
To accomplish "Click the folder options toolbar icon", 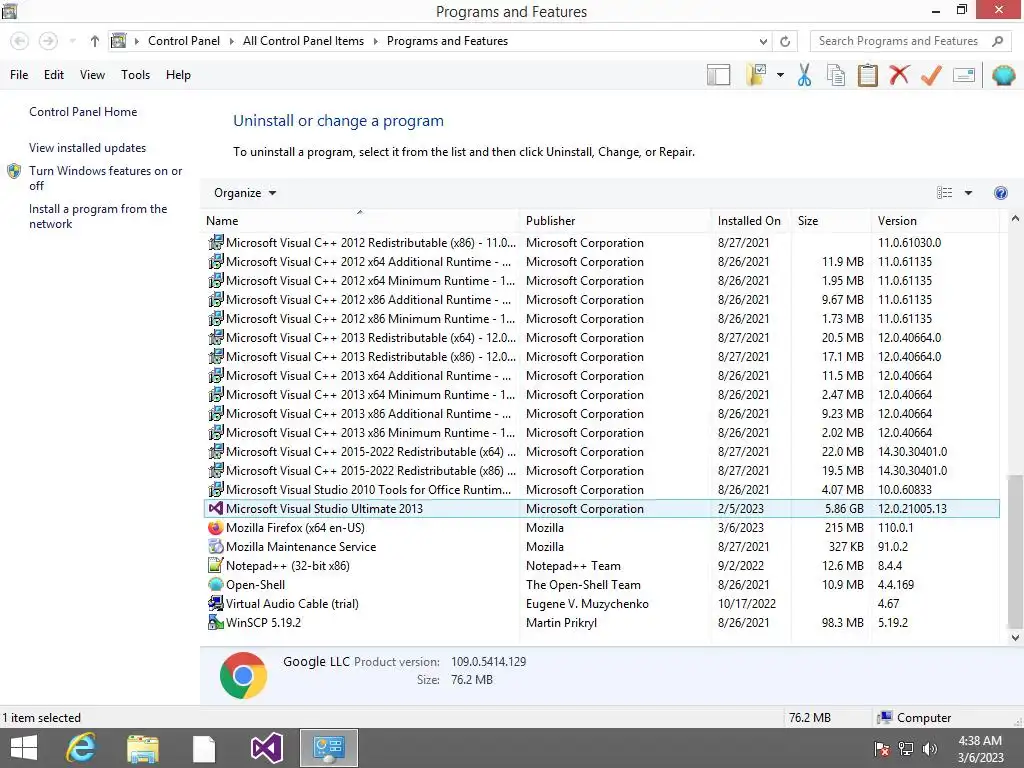I will tap(756, 75).
